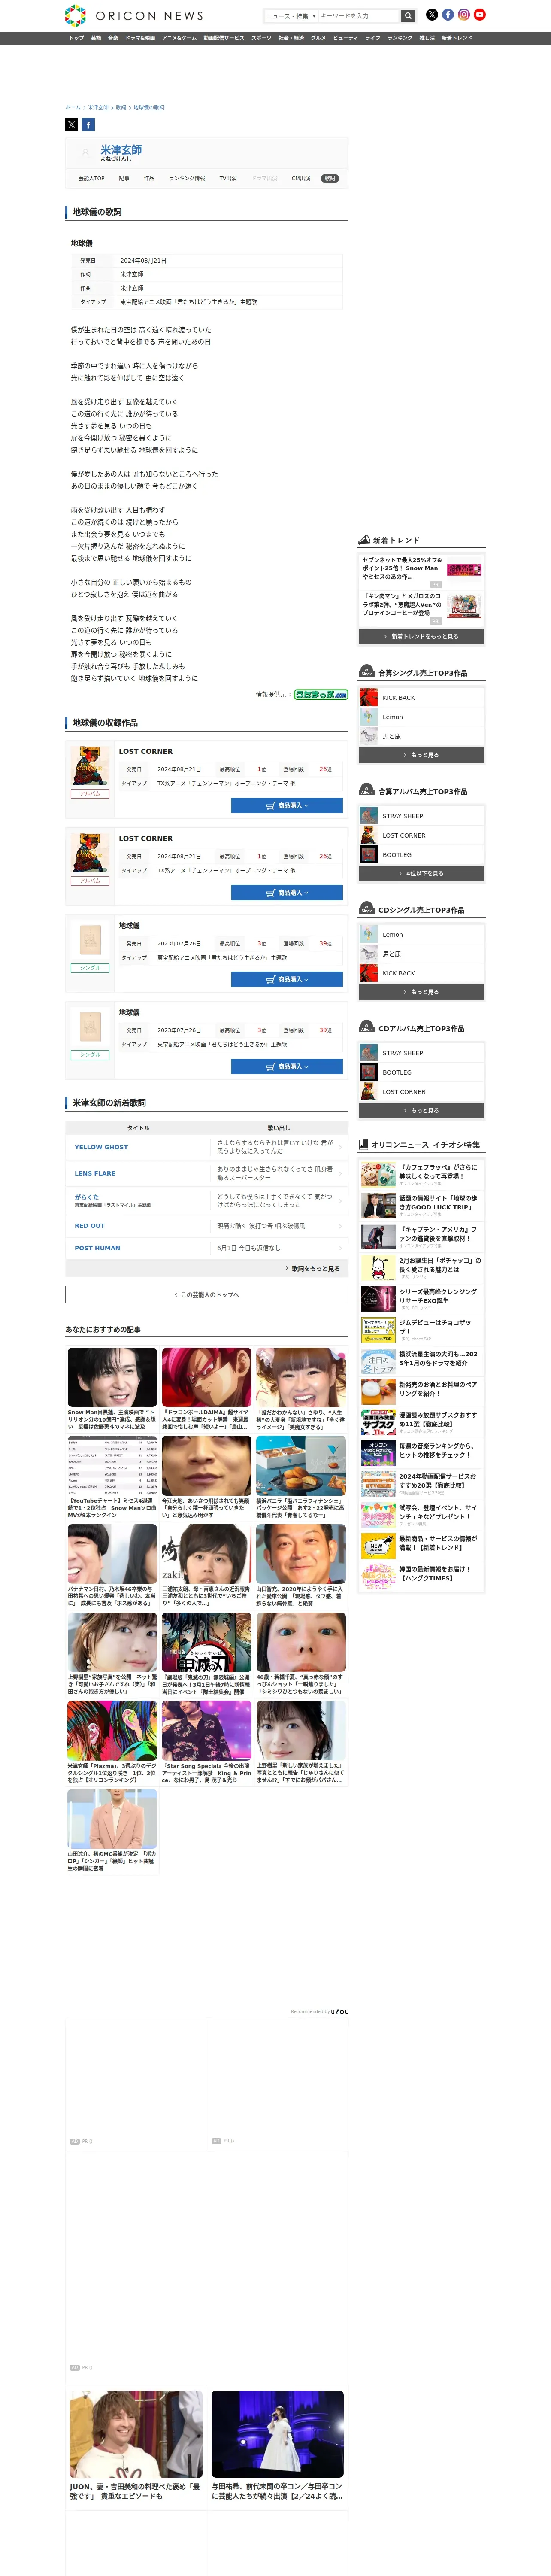The height and width of the screenshot is (2576, 551).
Task: Click the ホーム breadcrumb link
Action: 73,107
